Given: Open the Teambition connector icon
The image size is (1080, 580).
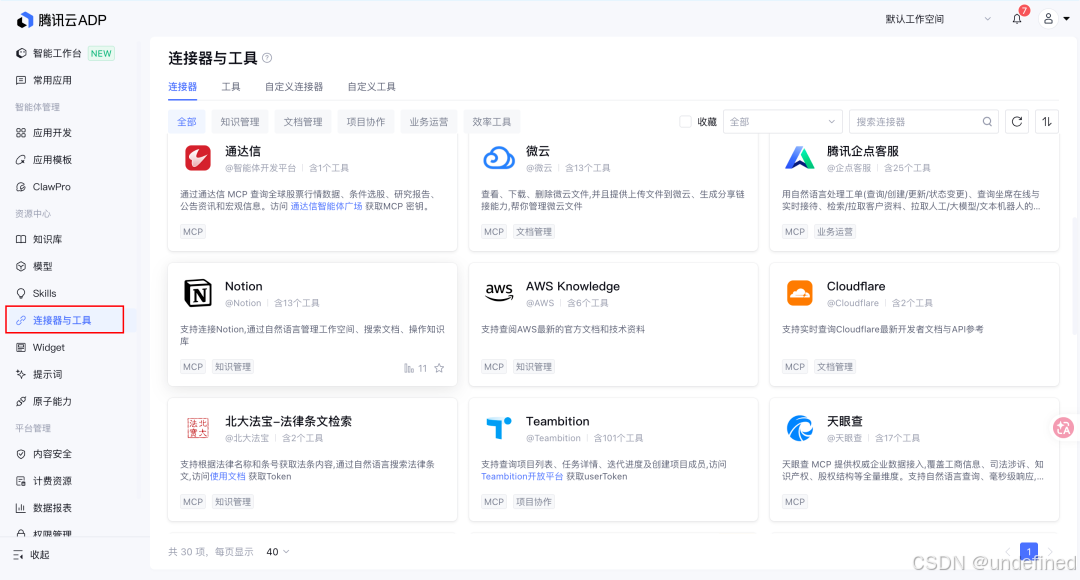Looking at the screenshot, I should [x=499, y=428].
